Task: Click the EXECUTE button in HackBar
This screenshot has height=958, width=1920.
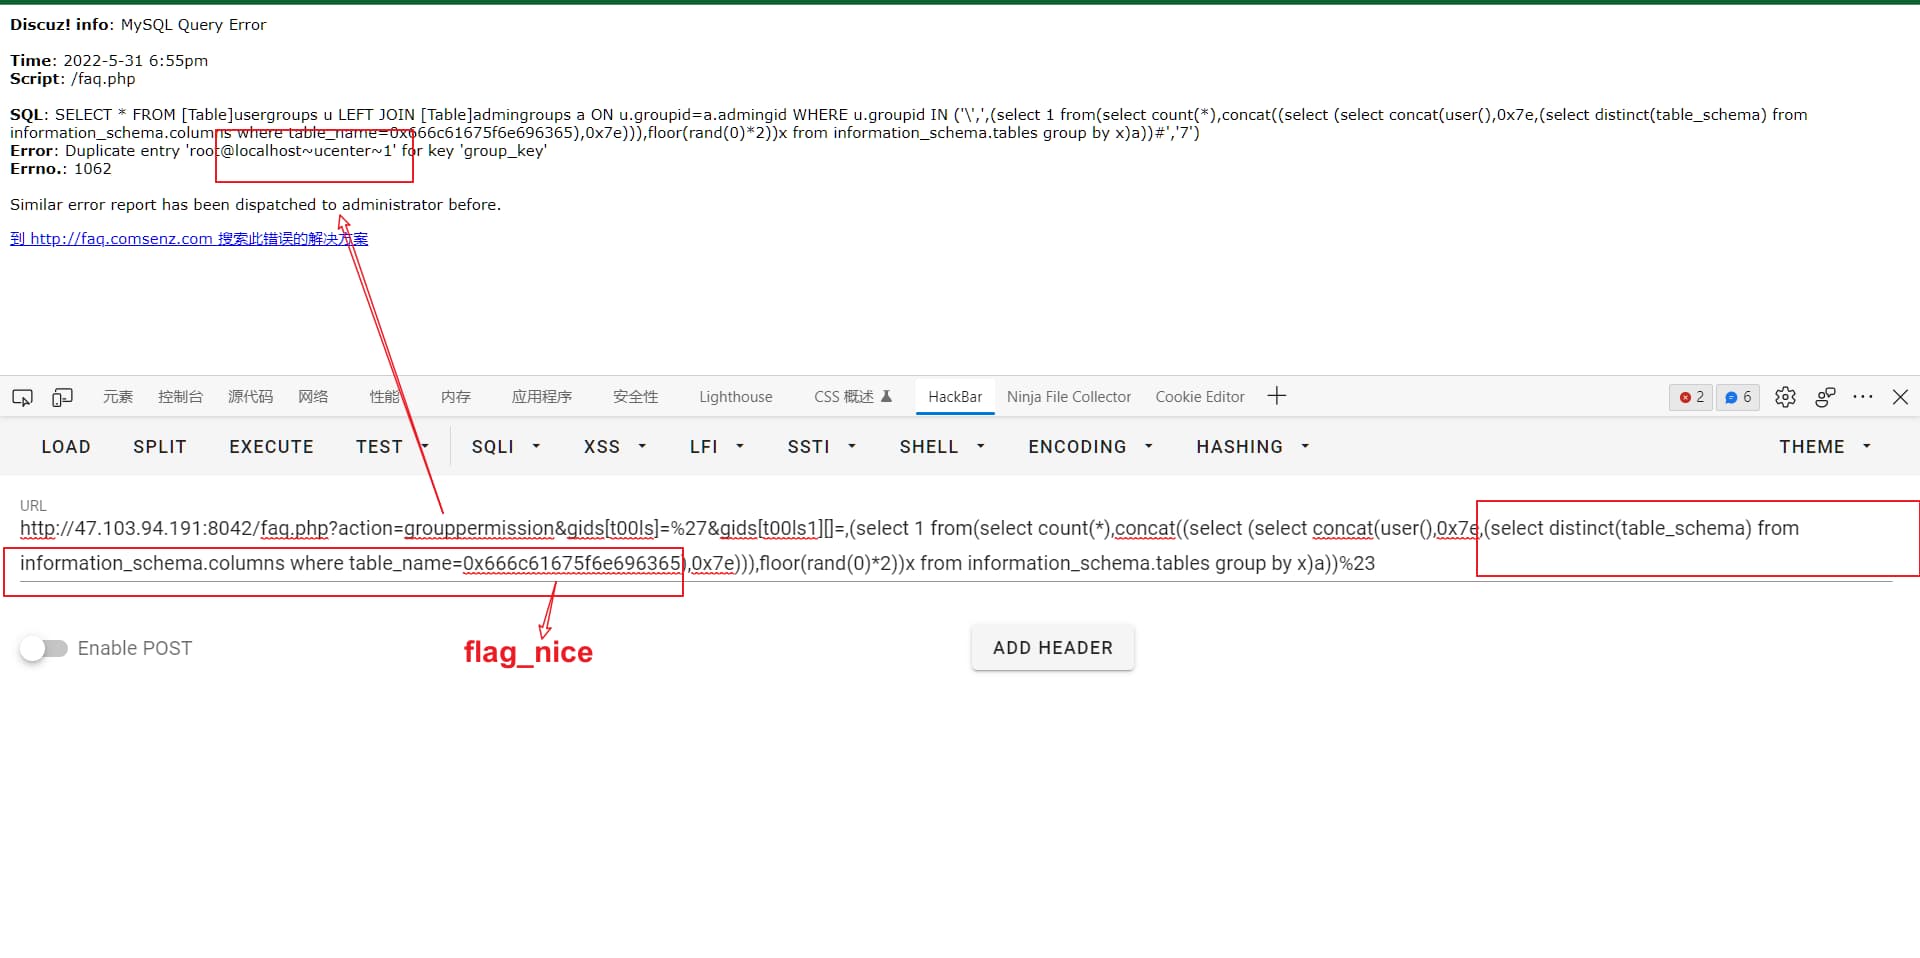Action: tap(272, 447)
